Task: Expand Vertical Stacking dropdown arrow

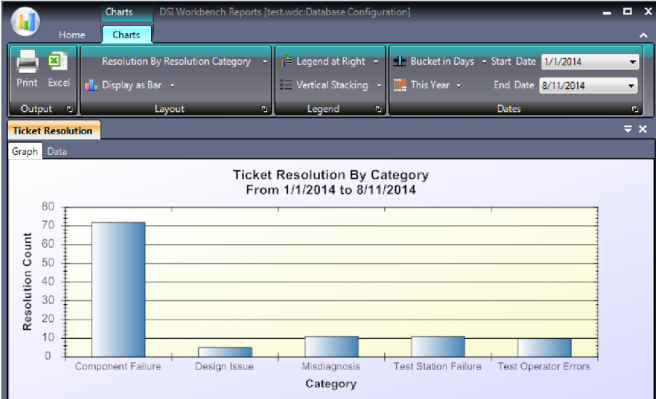Action: point(379,86)
